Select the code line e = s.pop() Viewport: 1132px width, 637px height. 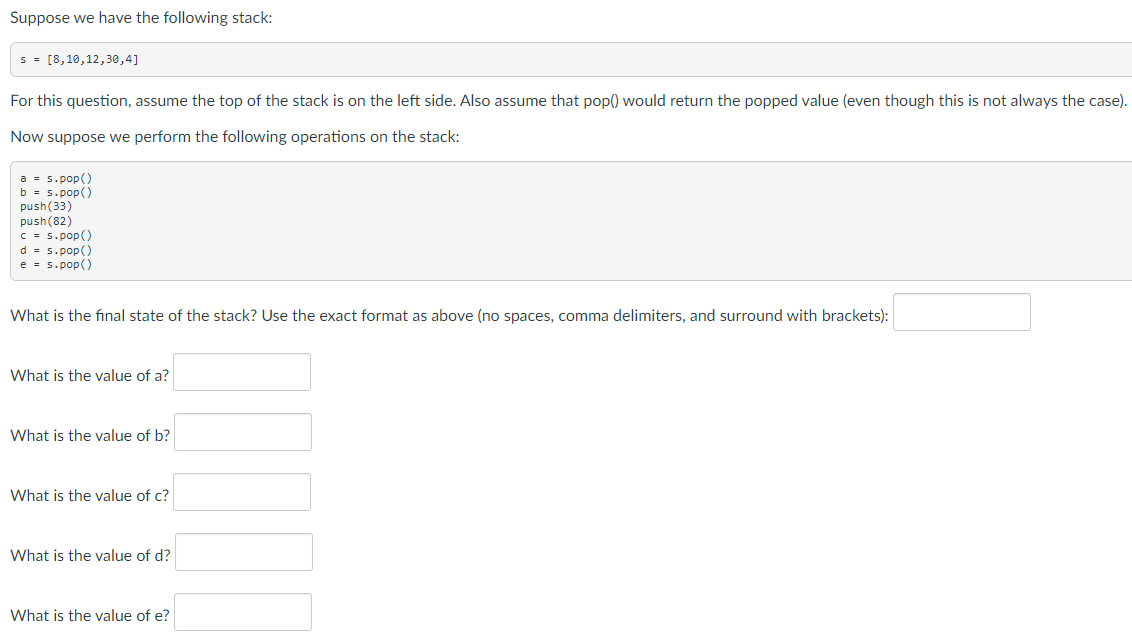coord(56,264)
